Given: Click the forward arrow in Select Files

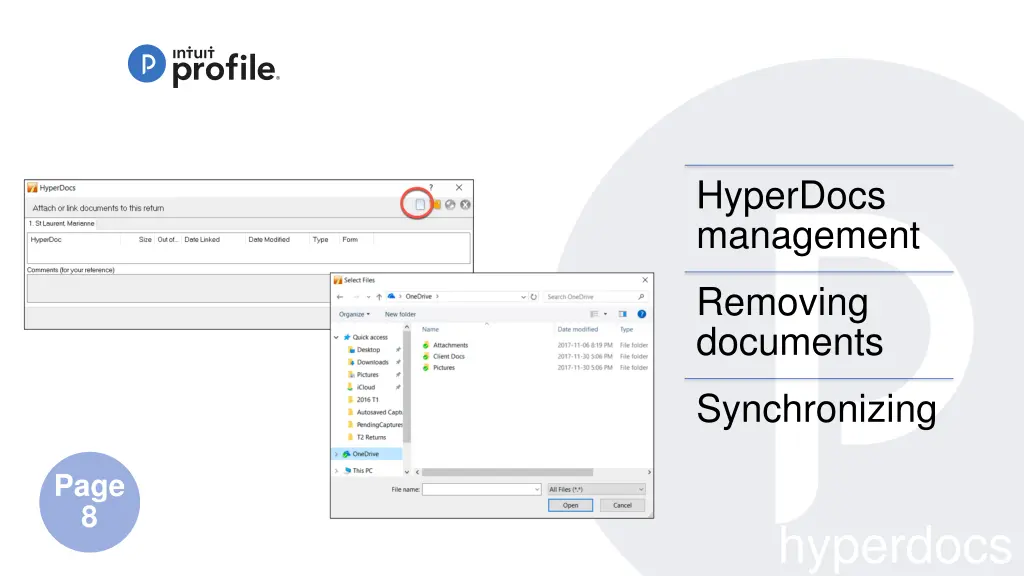Looking at the screenshot, I should click(356, 296).
